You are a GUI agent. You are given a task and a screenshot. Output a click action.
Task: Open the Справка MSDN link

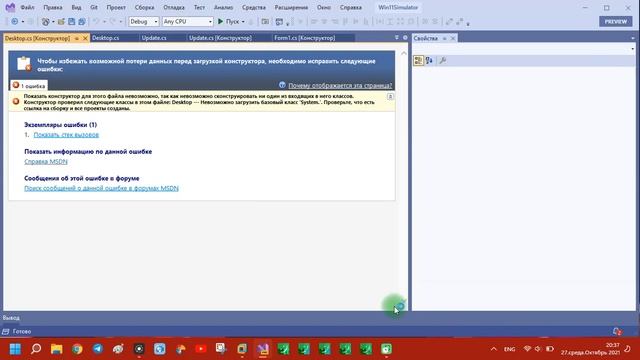(x=46, y=162)
